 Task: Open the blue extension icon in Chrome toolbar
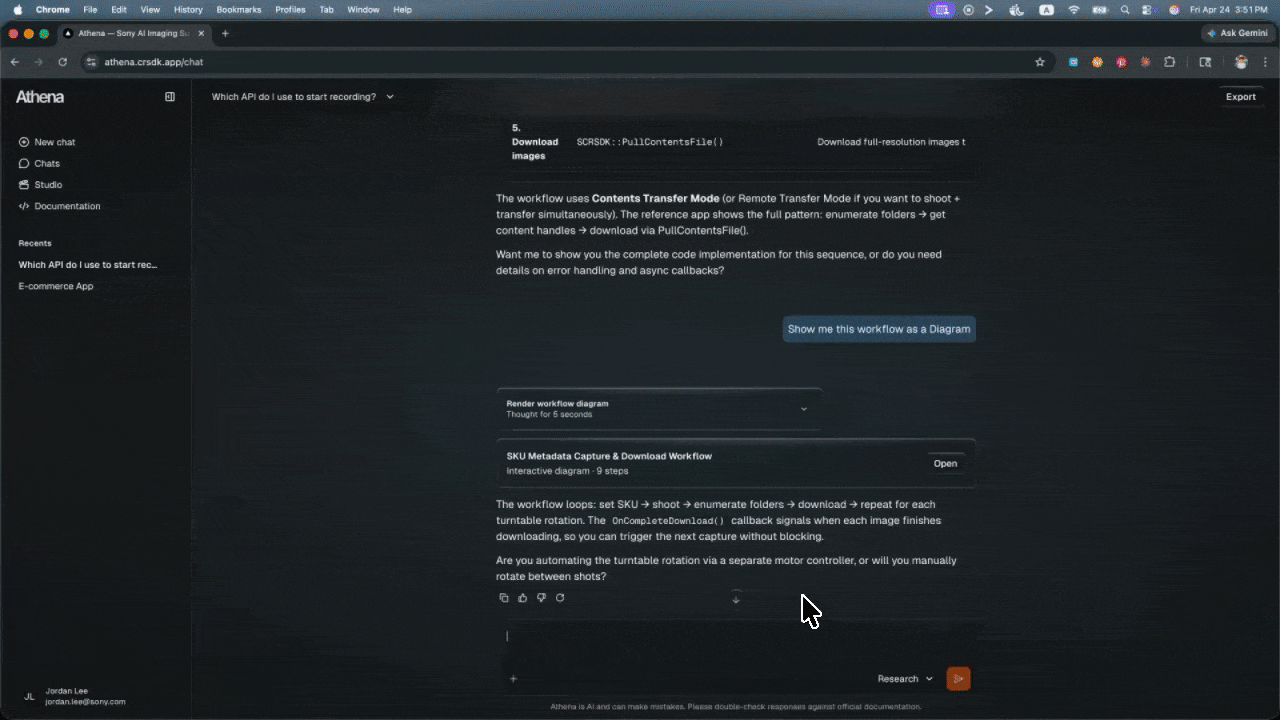coord(1073,62)
